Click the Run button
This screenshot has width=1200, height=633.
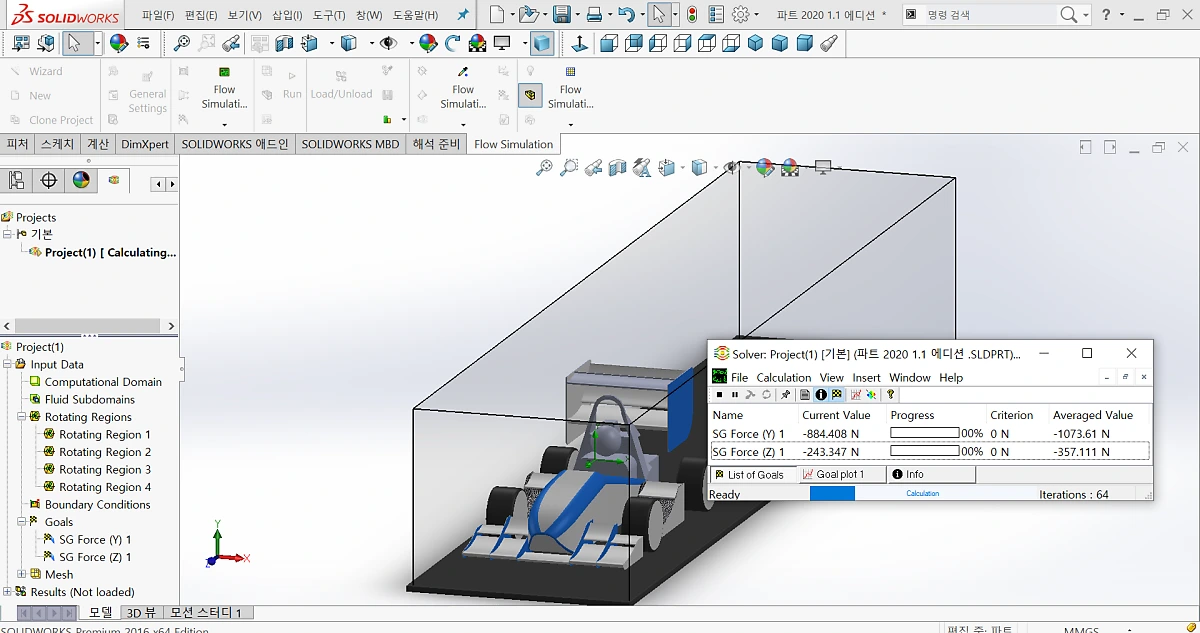pyautogui.click(x=292, y=84)
